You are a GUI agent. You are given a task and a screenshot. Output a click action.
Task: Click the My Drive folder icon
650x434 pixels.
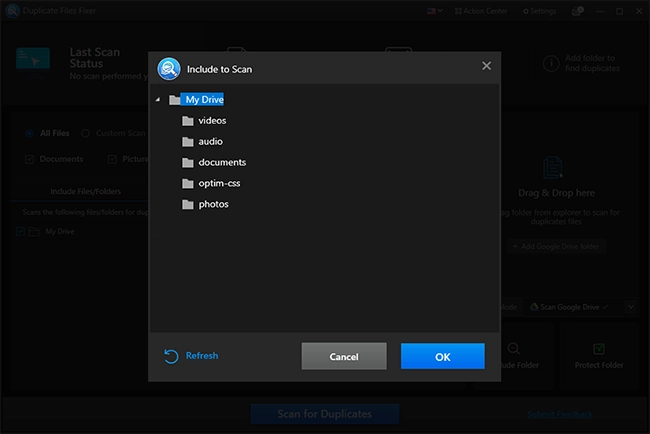pos(174,100)
